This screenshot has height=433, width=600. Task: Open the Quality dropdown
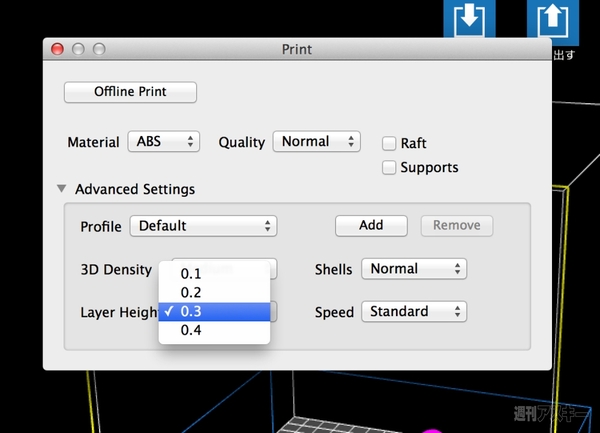(x=316, y=142)
